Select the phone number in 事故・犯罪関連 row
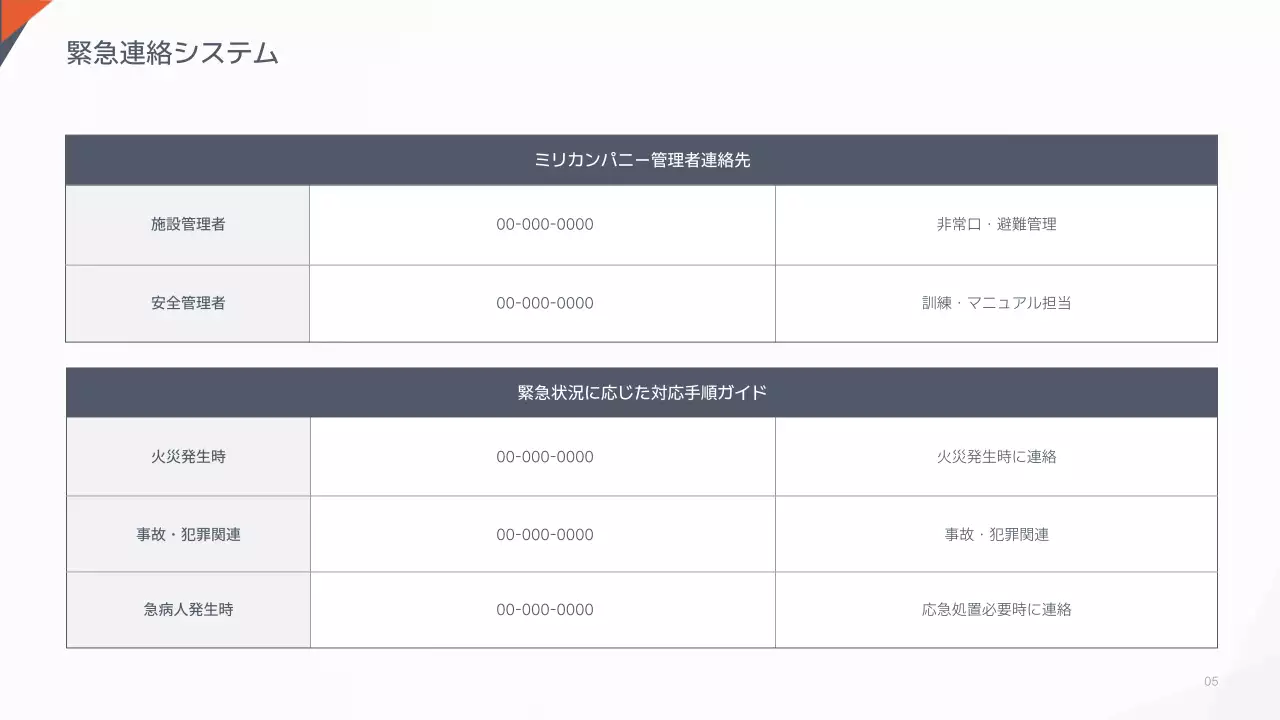This screenshot has width=1280, height=720. (x=544, y=535)
